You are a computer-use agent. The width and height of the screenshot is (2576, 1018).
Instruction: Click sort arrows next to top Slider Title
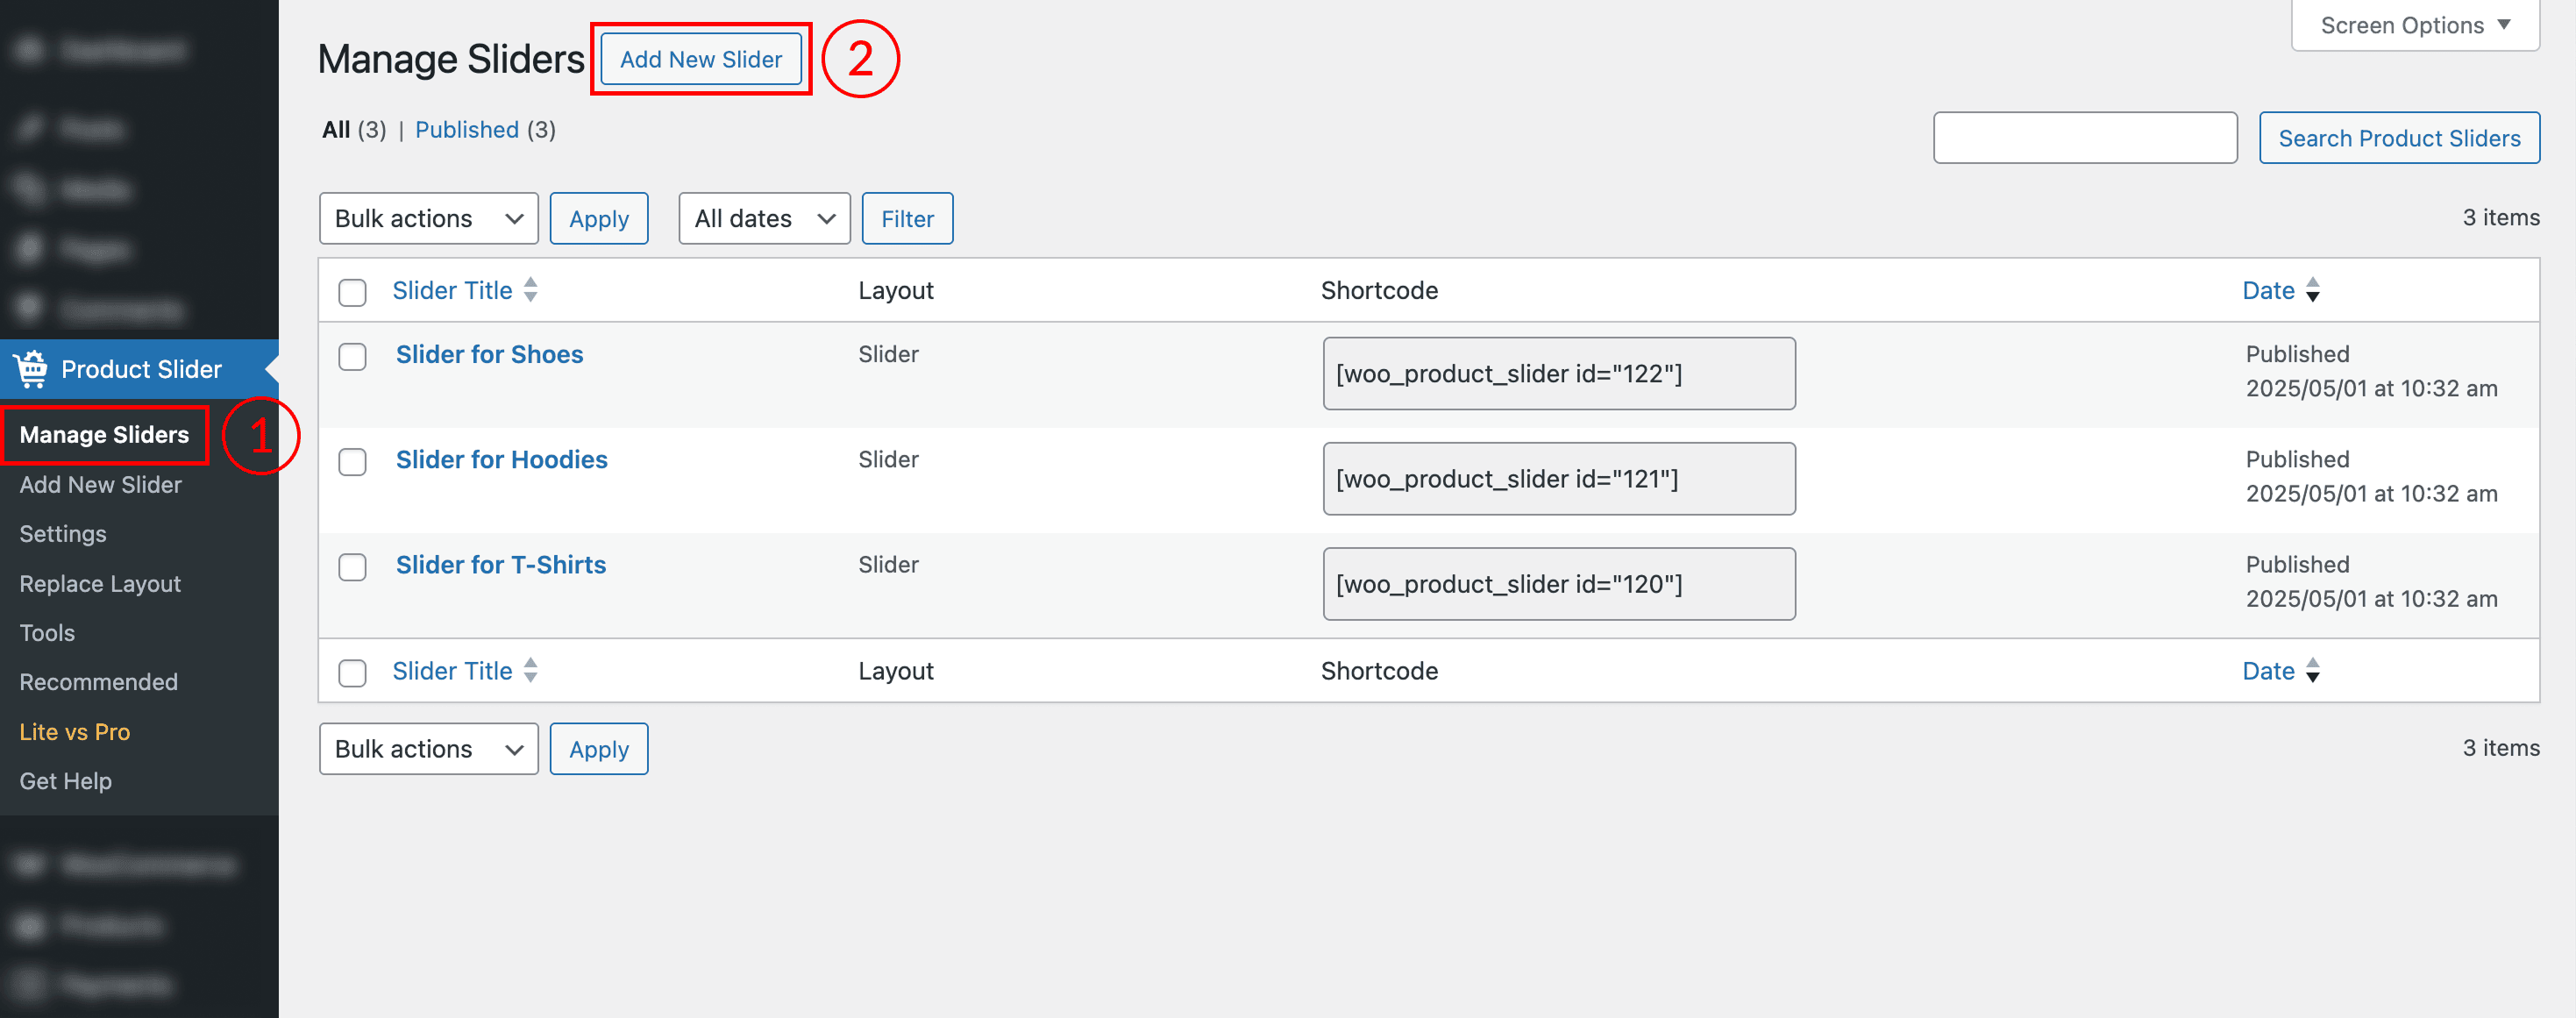[x=531, y=290]
